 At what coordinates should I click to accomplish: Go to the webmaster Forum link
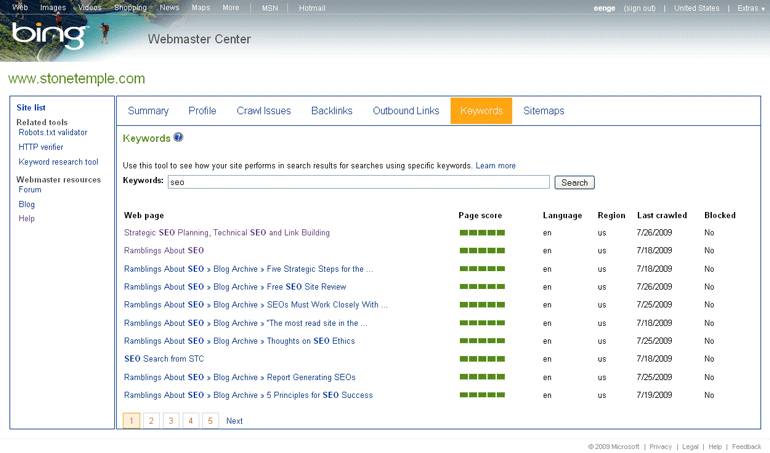click(x=30, y=190)
